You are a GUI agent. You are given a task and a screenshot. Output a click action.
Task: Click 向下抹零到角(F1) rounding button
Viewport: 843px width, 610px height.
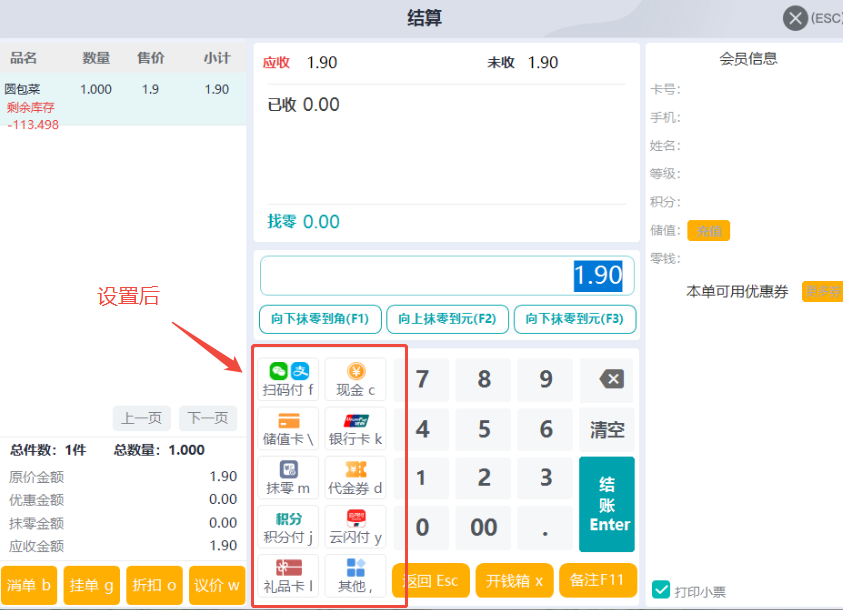pyautogui.click(x=320, y=319)
